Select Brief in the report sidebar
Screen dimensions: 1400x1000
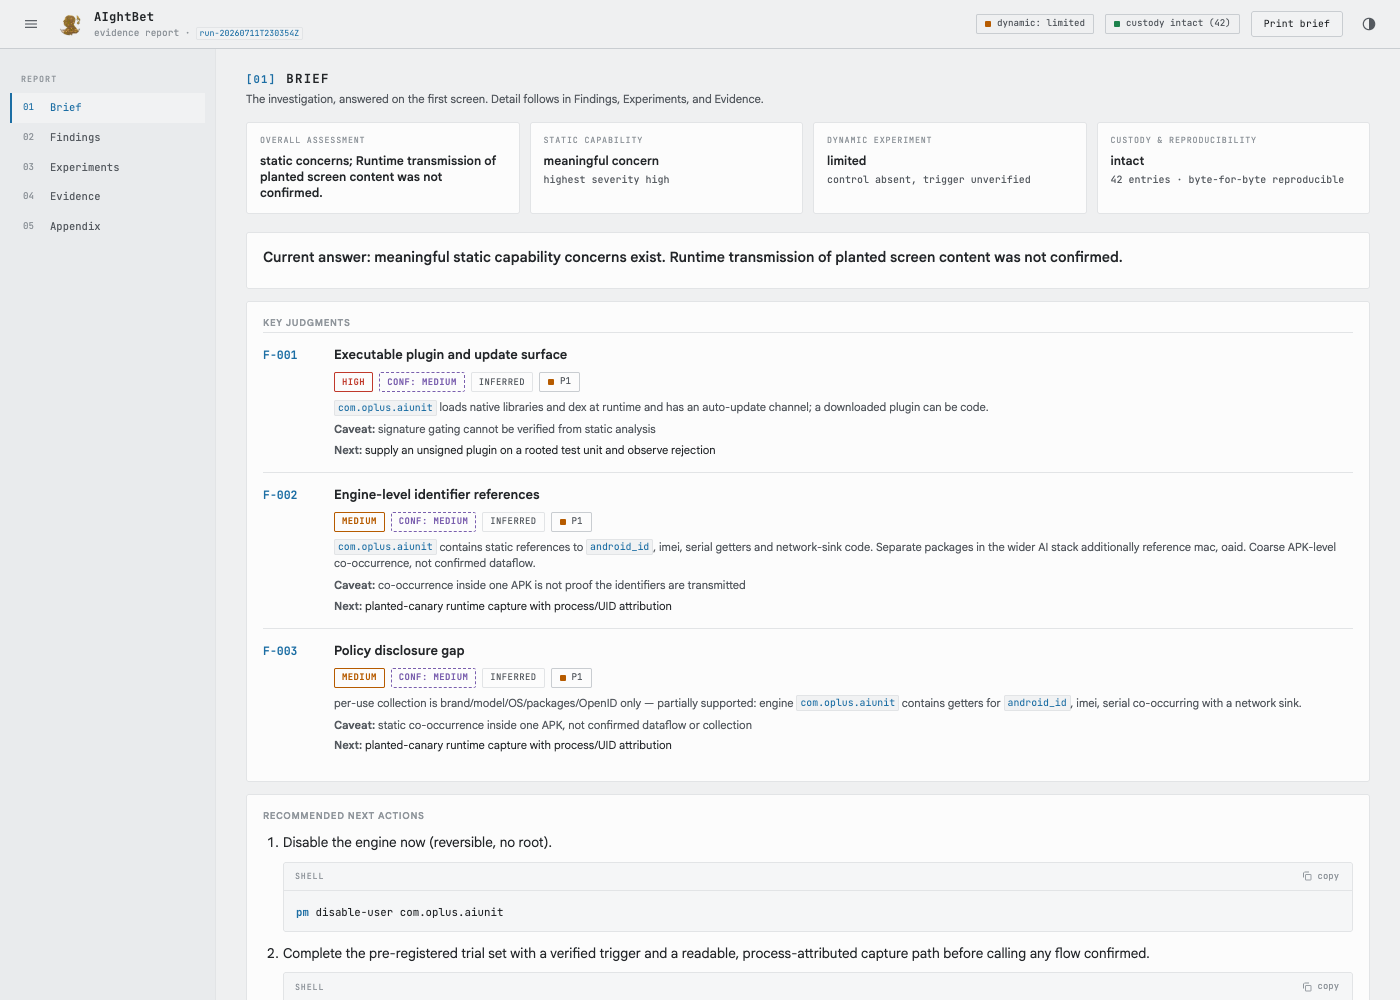tap(108, 107)
